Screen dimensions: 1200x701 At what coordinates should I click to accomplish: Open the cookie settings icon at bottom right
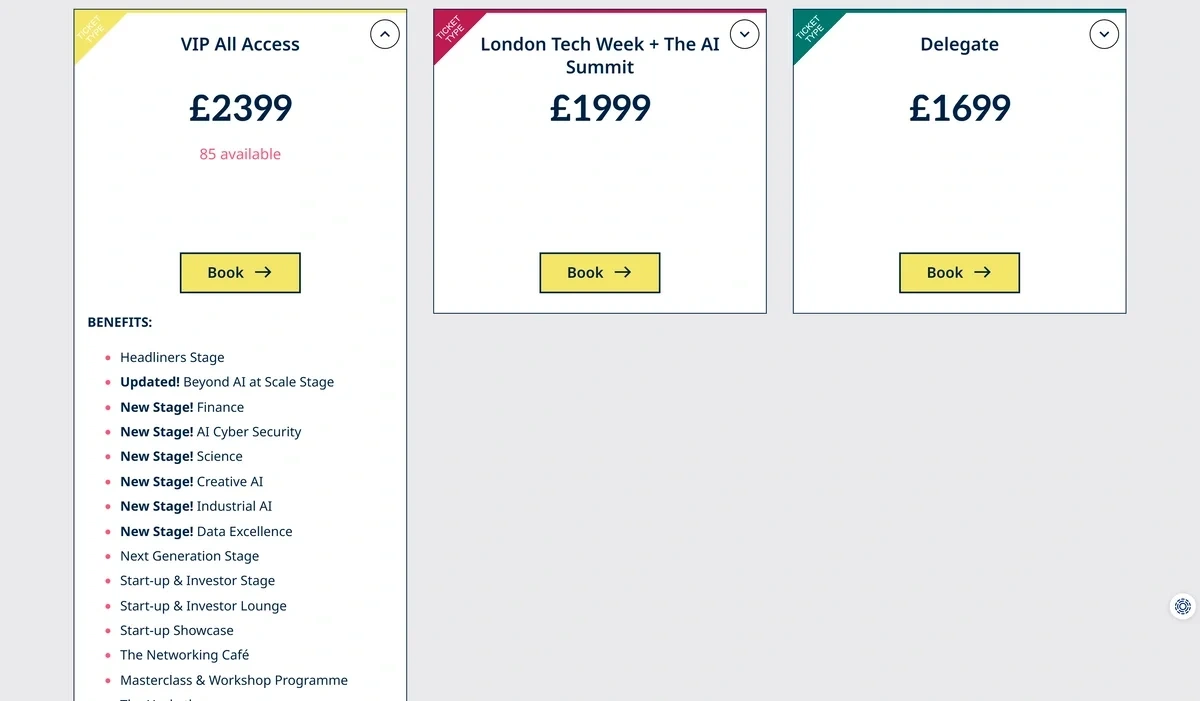point(1183,607)
